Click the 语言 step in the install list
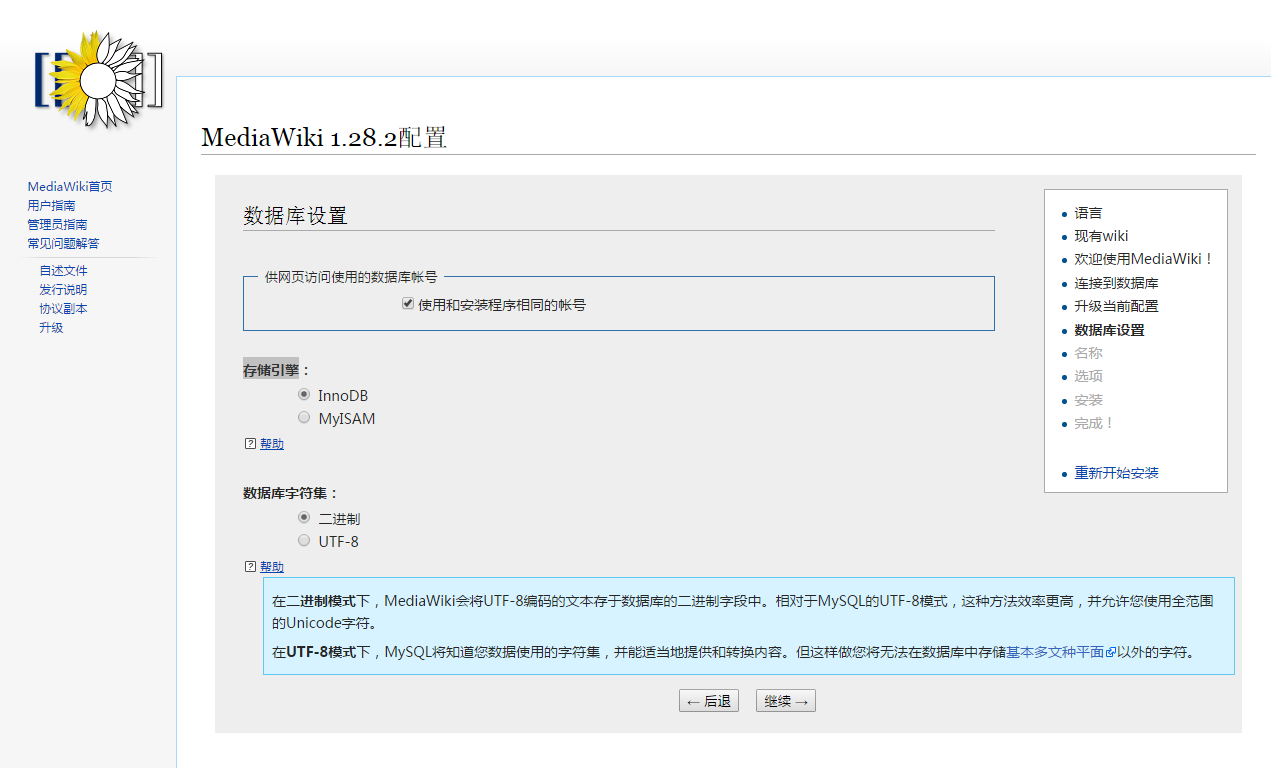The image size is (1271, 768). [x=1088, y=213]
